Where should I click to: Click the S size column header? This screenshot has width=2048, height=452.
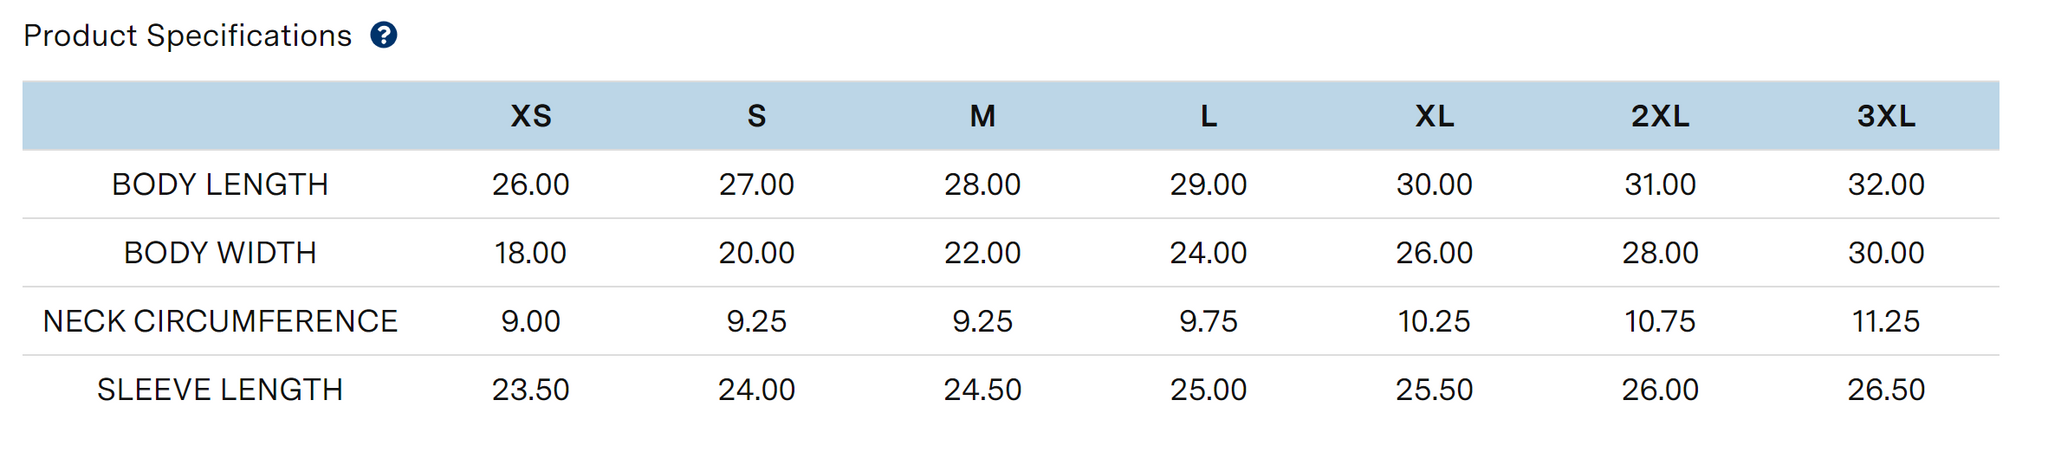tap(757, 117)
